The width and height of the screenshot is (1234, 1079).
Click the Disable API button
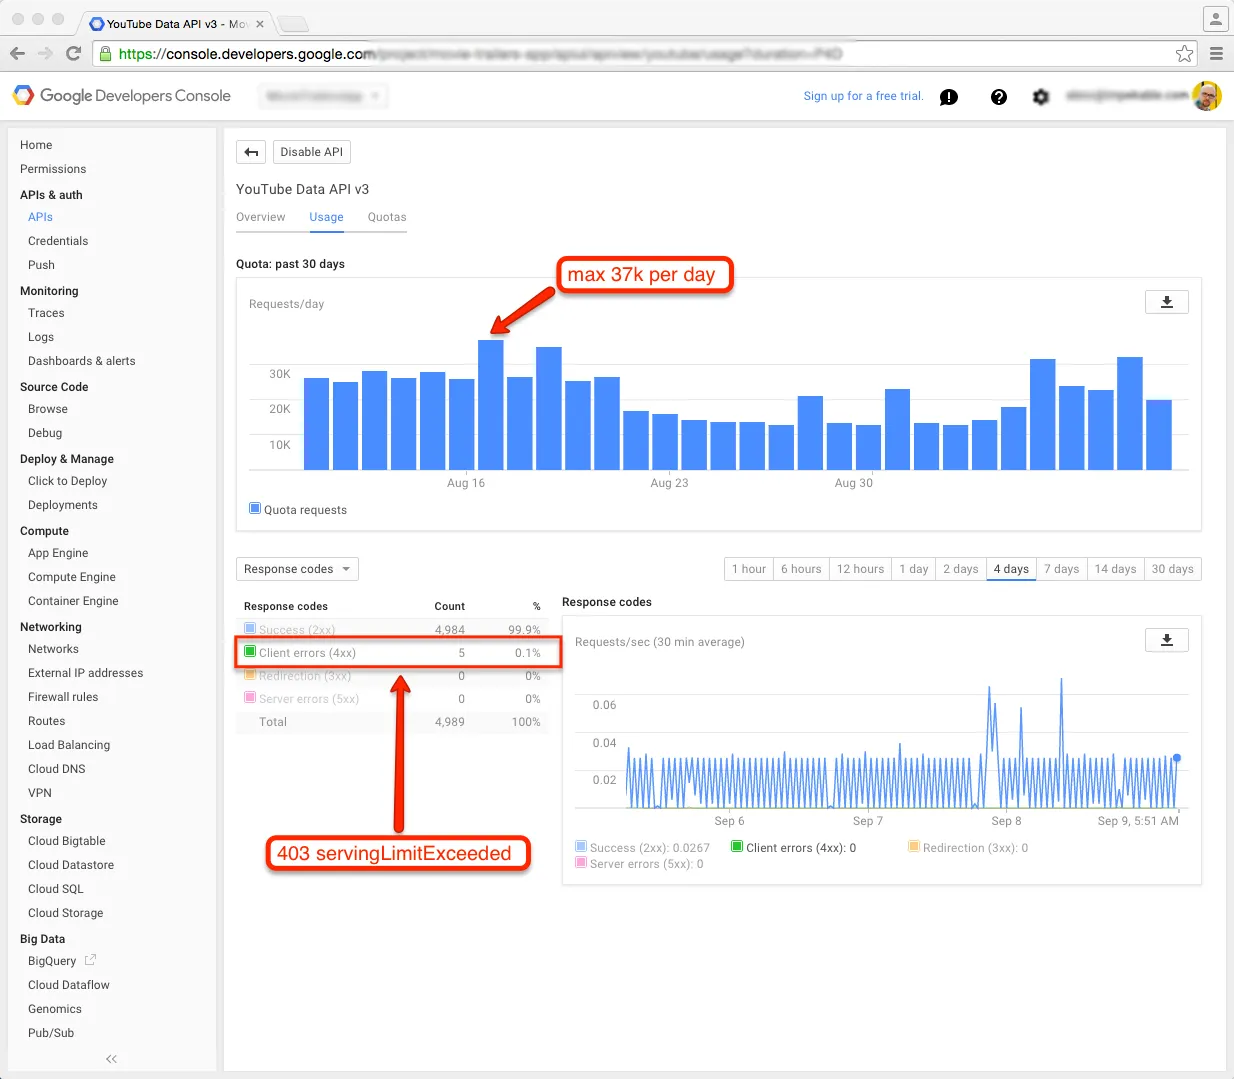pyautogui.click(x=311, y=152)
